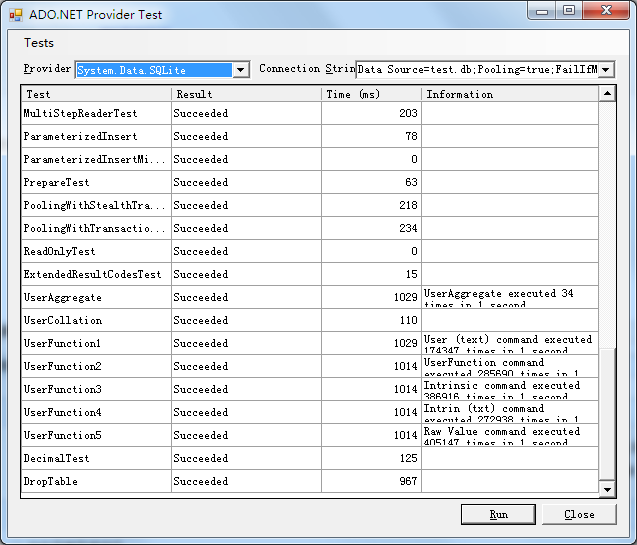Image resolution: width=637 pixels, height=545 pixels.
Task: Select the ReadOnlyTest row
Action: click(310, 251)
